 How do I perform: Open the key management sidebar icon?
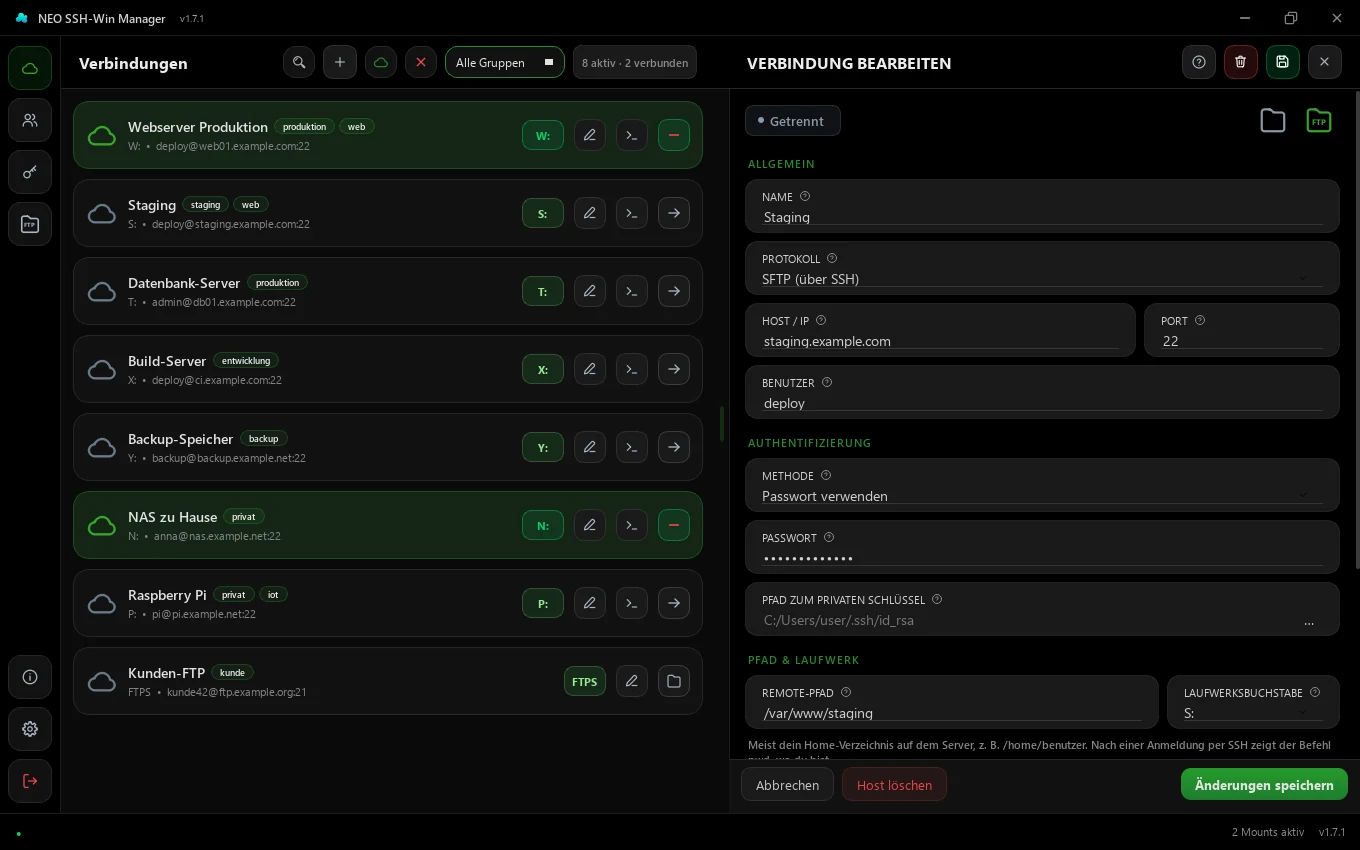(x=30, y=172)
